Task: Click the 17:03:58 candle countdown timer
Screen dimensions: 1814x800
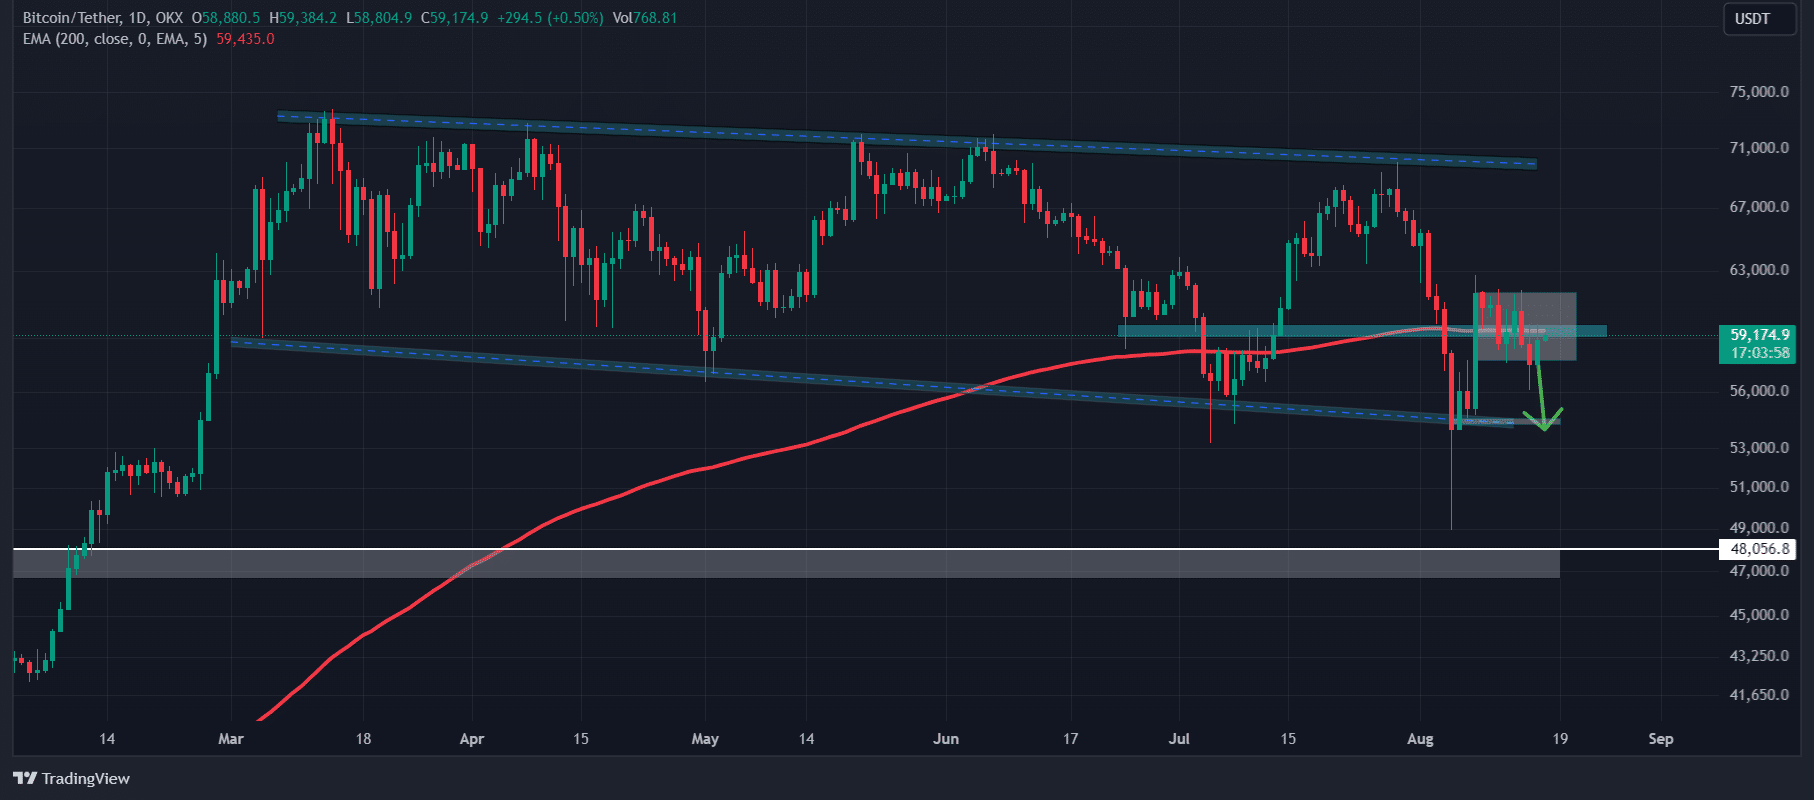Action: click(x=1759, y=353)
